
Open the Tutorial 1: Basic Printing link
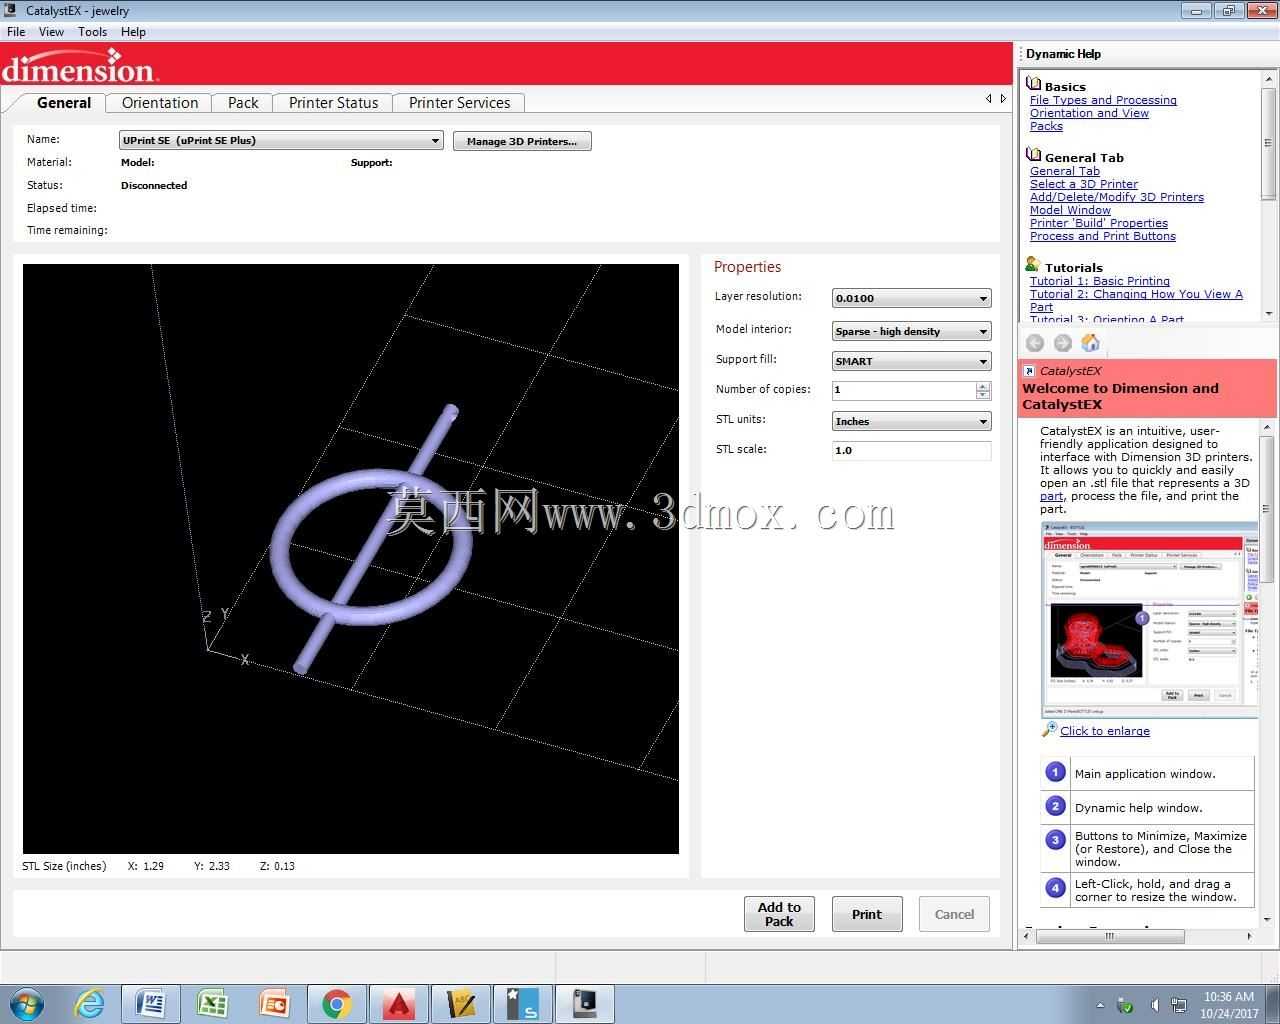click(x=1100, y=281)
